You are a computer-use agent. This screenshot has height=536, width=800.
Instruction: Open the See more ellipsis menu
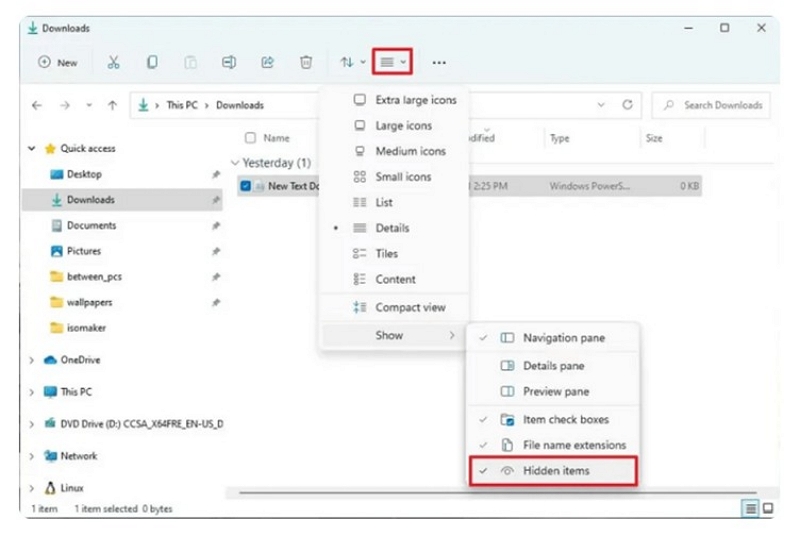pos(439,63)
